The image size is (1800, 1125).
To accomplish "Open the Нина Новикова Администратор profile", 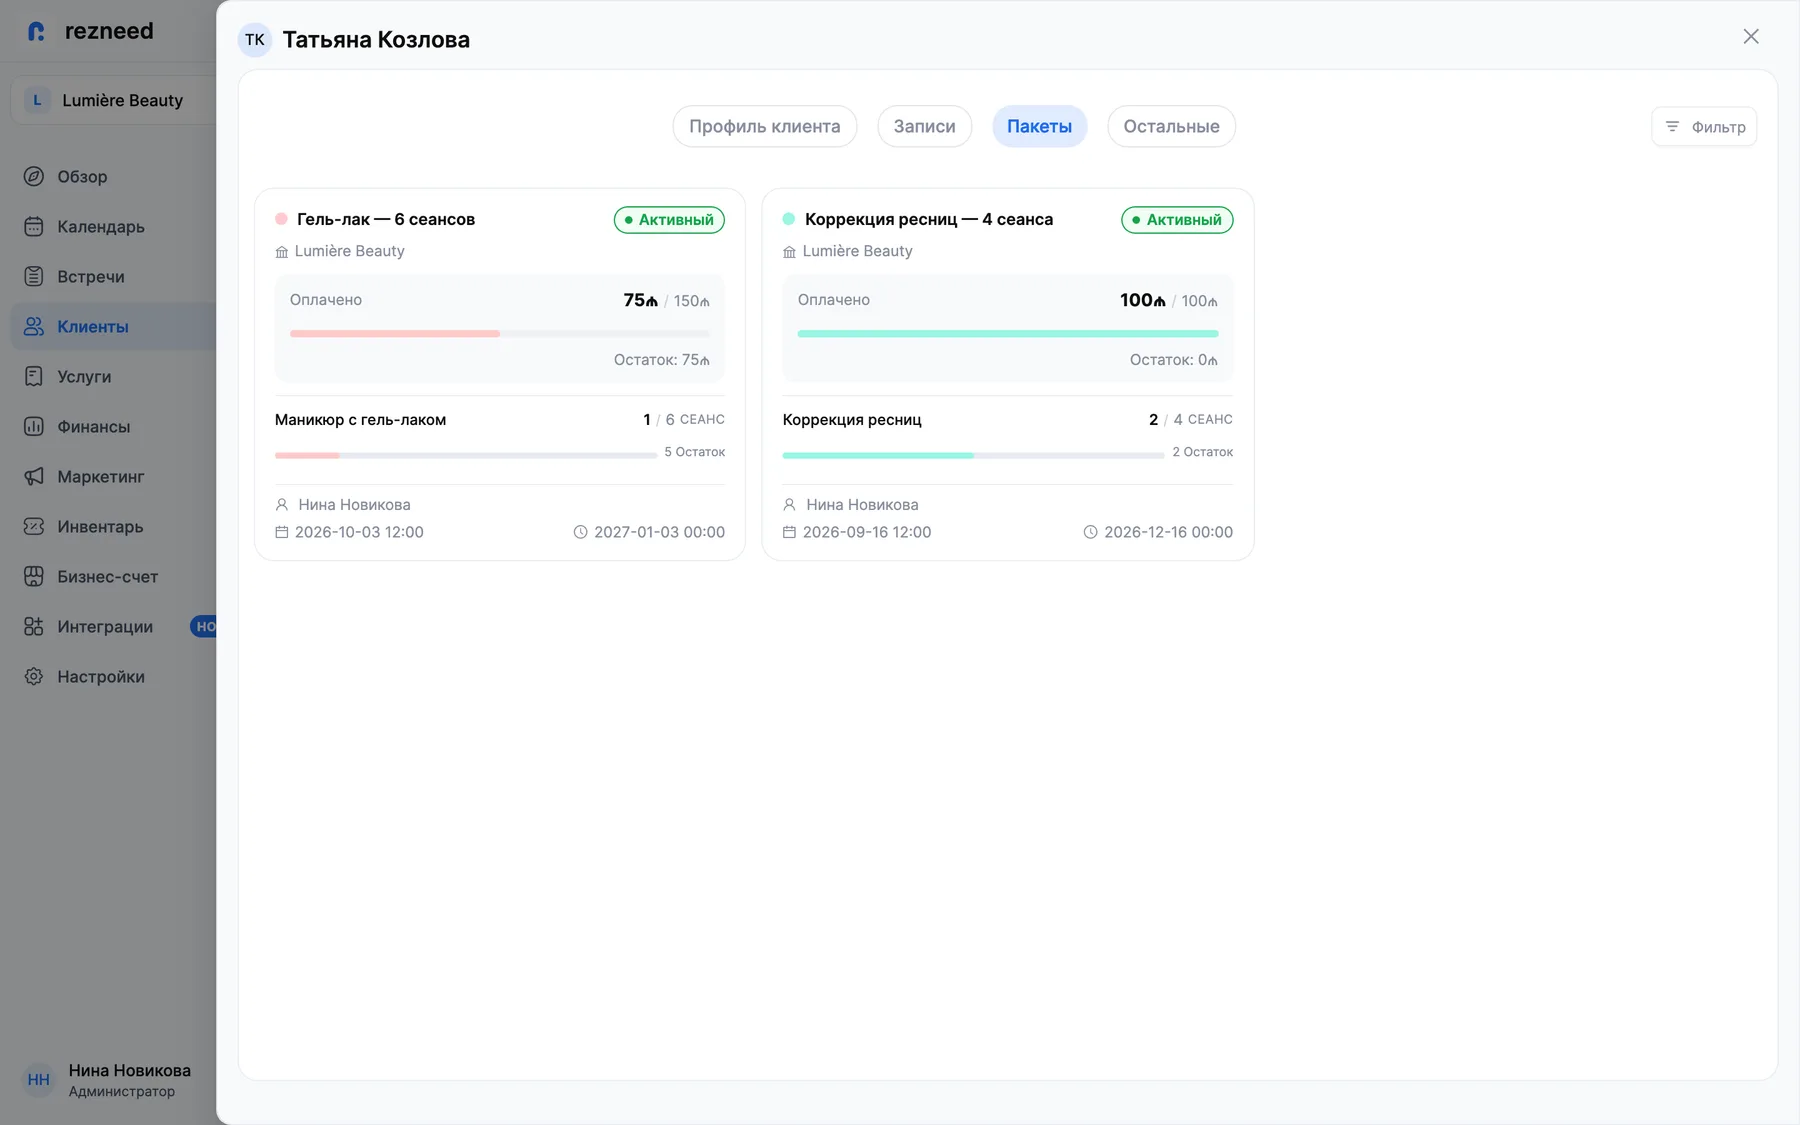I will click(108, 1080).
